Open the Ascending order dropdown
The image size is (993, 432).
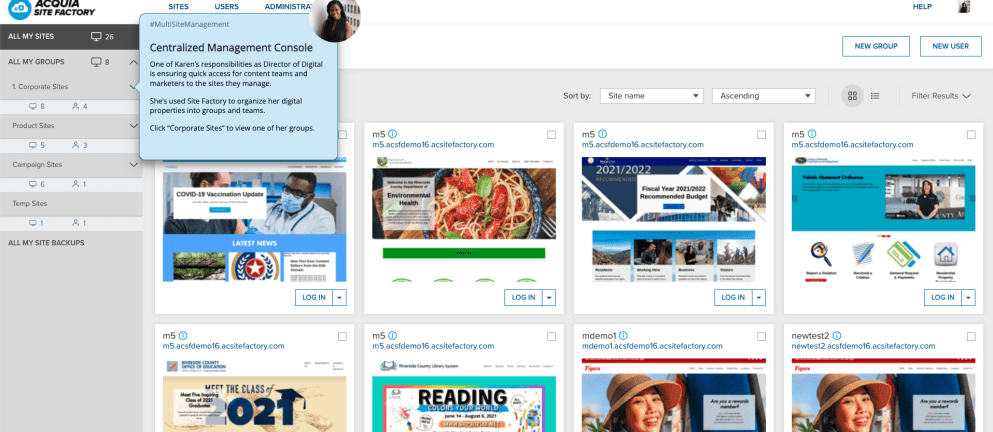[761, 96]
